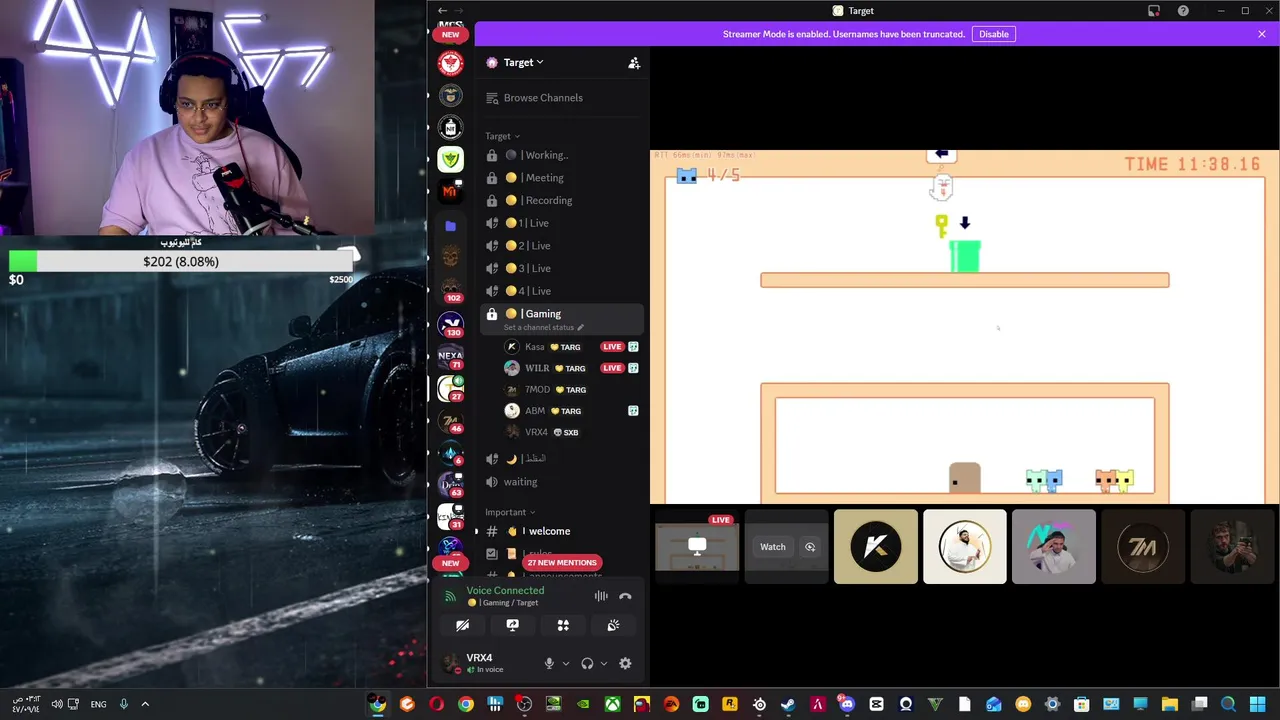The height and width of the screenshot is (720, 1280).
Task: Open Discord inbox icon in title bar
Action: pos(1154,11)
